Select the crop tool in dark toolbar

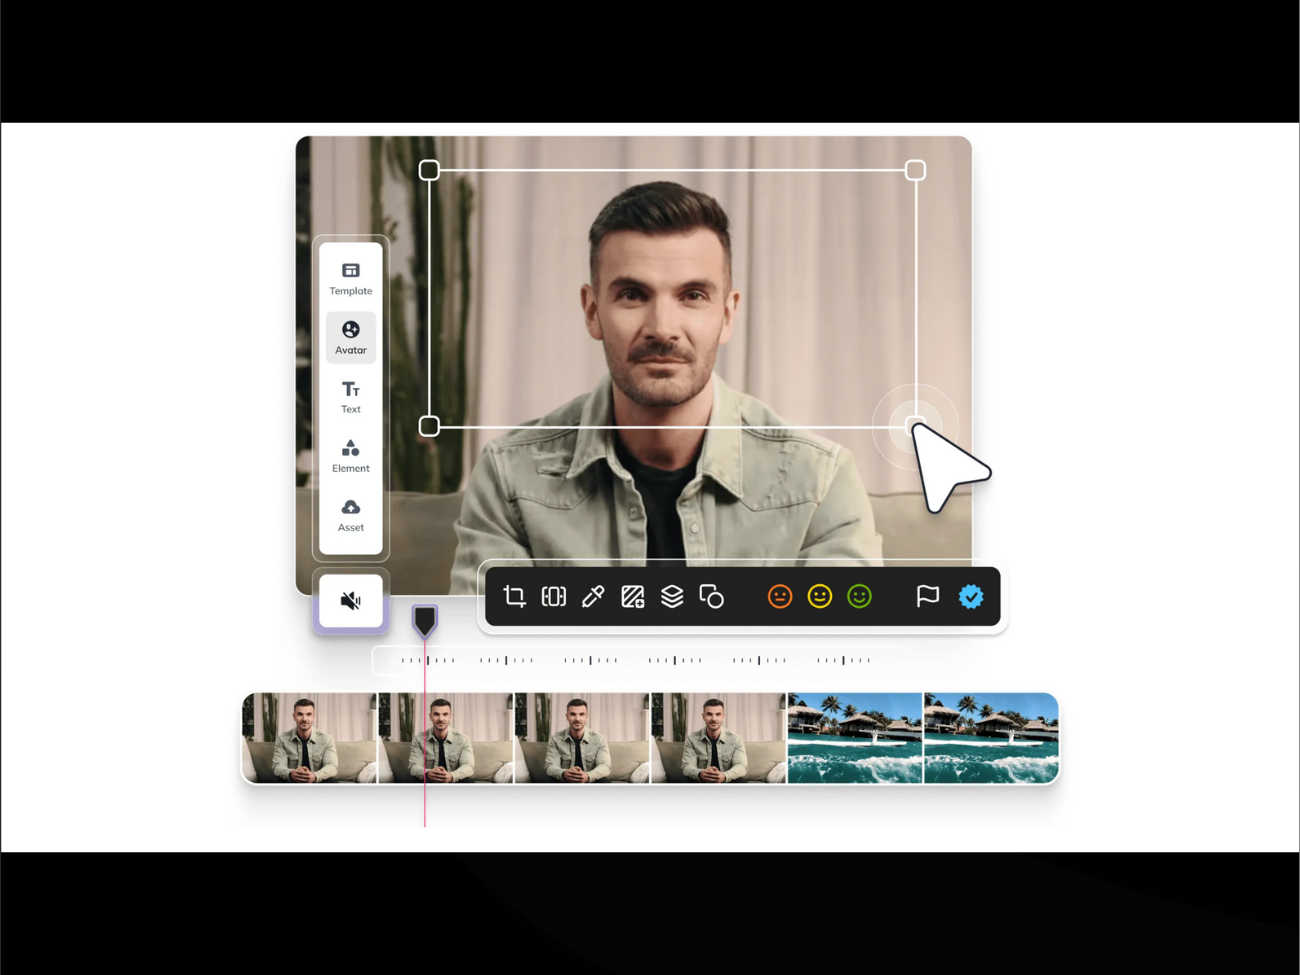point(514,597)
